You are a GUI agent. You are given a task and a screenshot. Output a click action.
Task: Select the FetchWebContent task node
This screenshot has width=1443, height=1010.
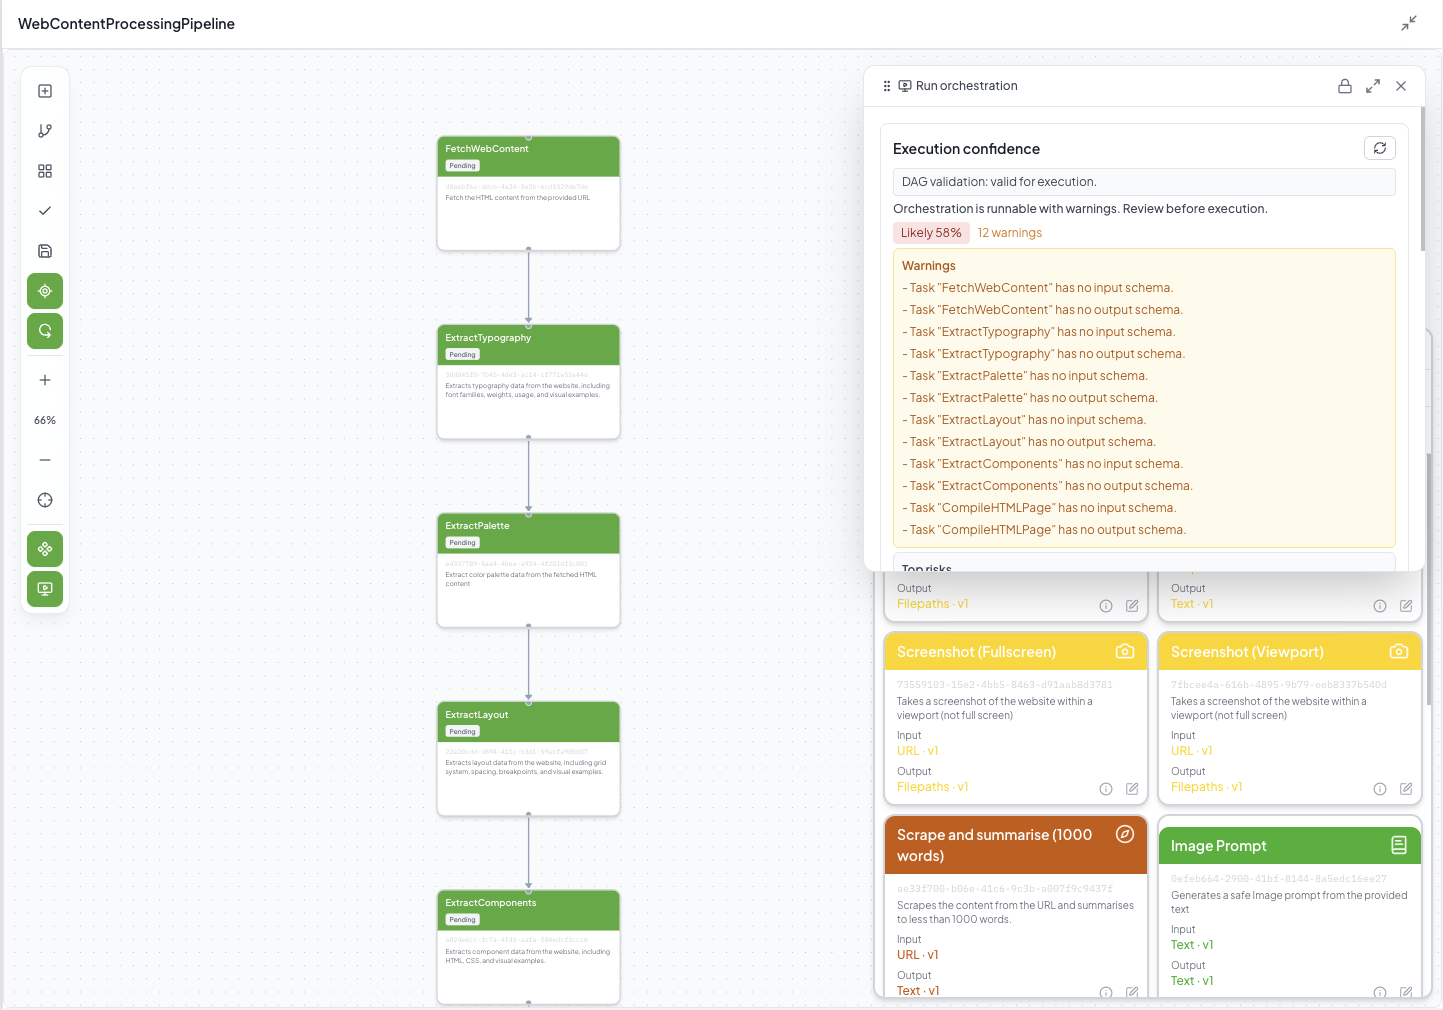pyautogui.click(x=528, y=193)
